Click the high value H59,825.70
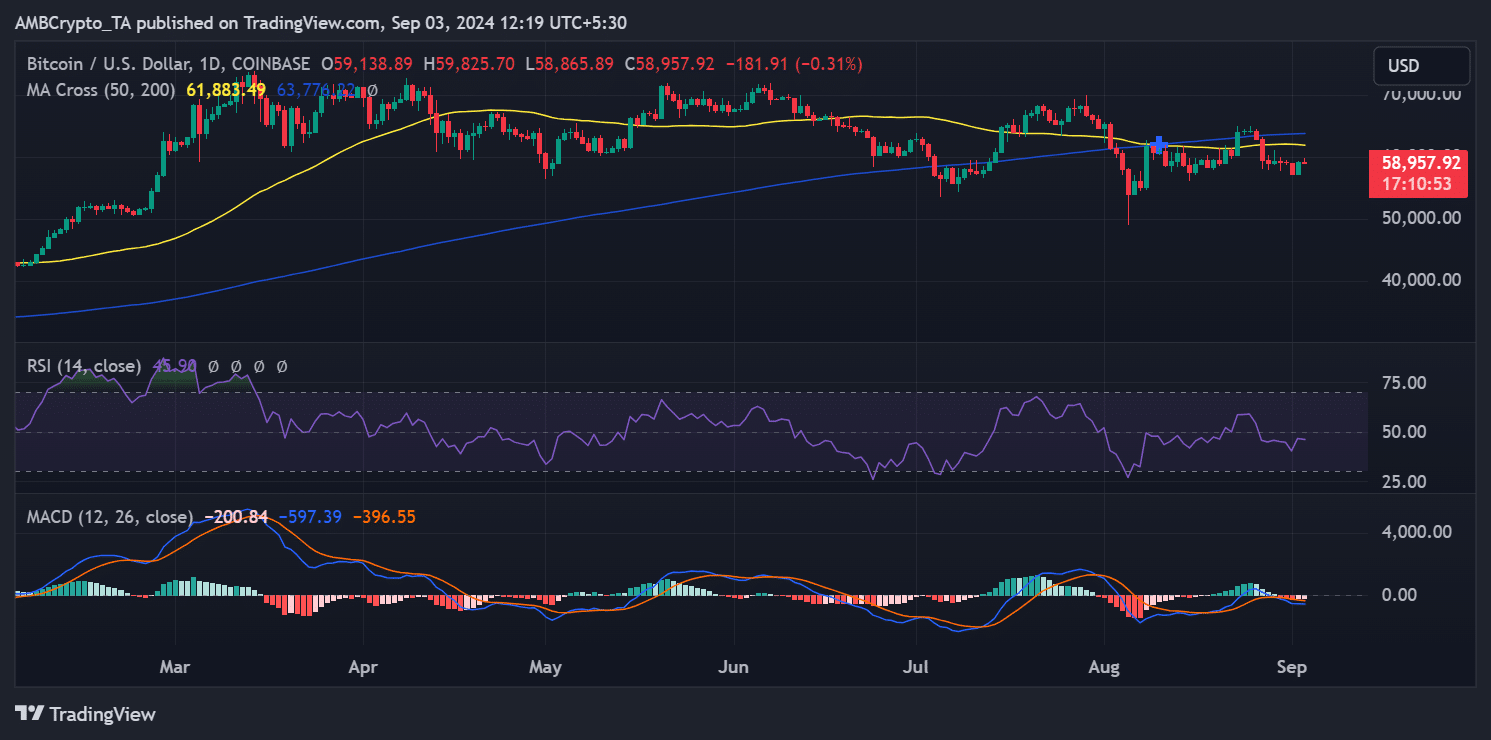Screen dimensions: 1491x740 pos(469,64)
